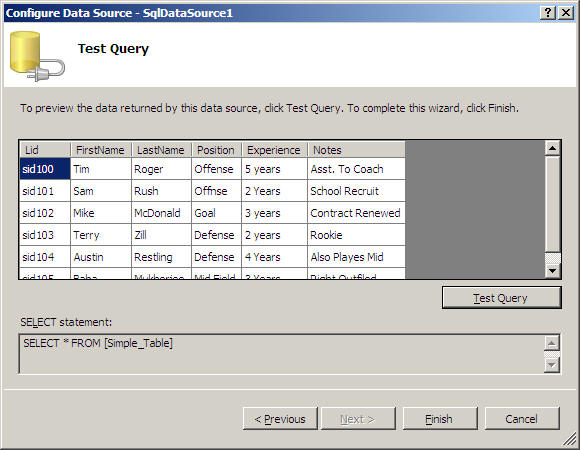Image resolution: width=580 pixels, height=450 pixels.
Task: Click Austin's Defense position cell
Action: tap(216, 257)
